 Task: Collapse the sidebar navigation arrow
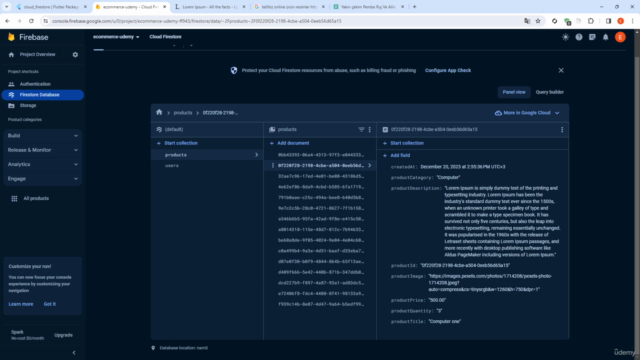point(74,352)
